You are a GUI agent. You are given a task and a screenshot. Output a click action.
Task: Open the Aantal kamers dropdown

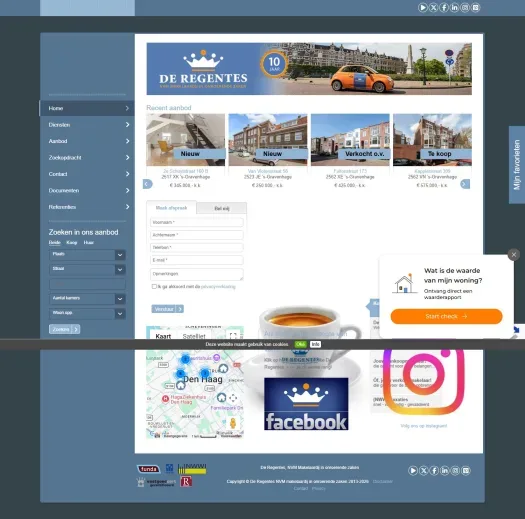coord(87,299)
